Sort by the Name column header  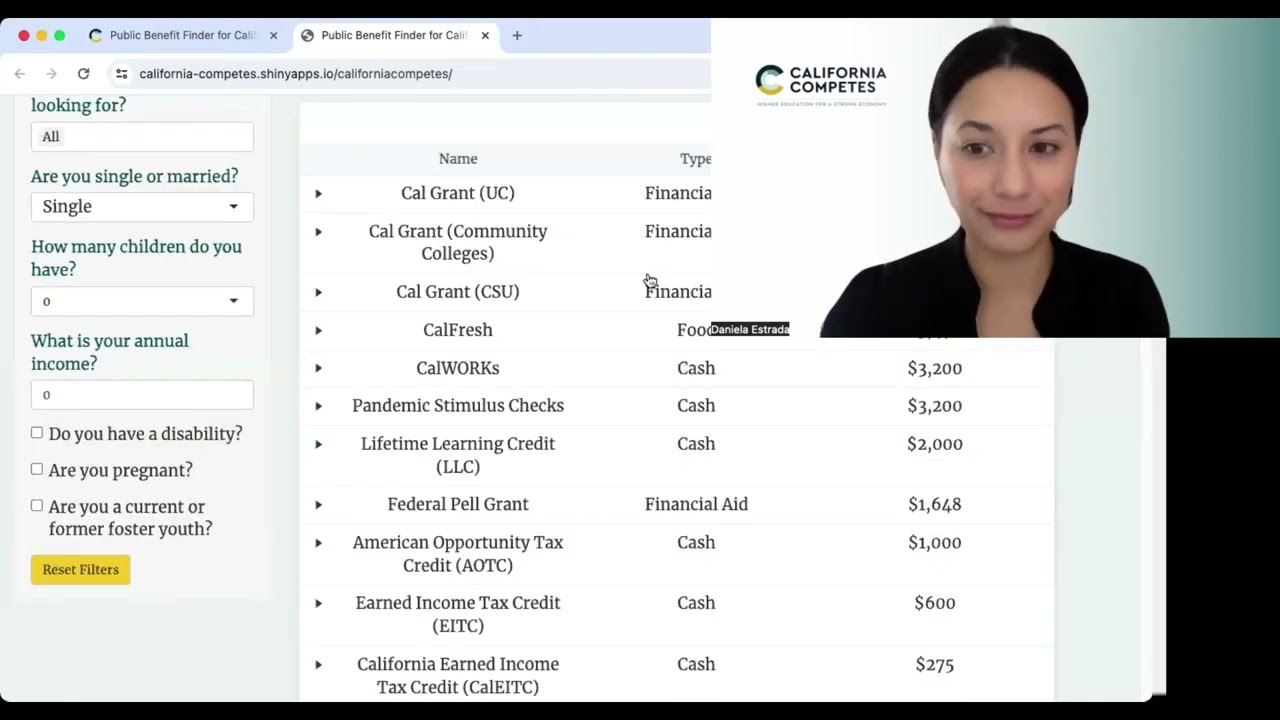coord(458,159)
